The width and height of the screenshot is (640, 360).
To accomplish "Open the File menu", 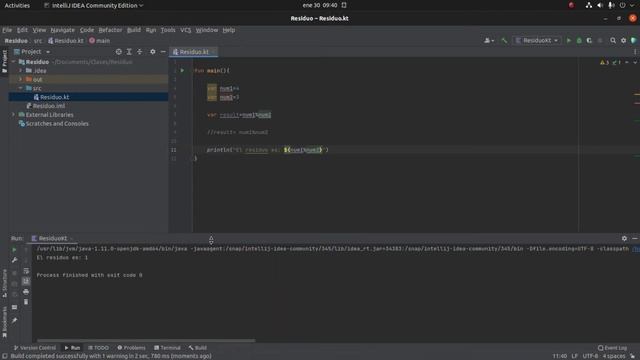I will pos(7,30).
